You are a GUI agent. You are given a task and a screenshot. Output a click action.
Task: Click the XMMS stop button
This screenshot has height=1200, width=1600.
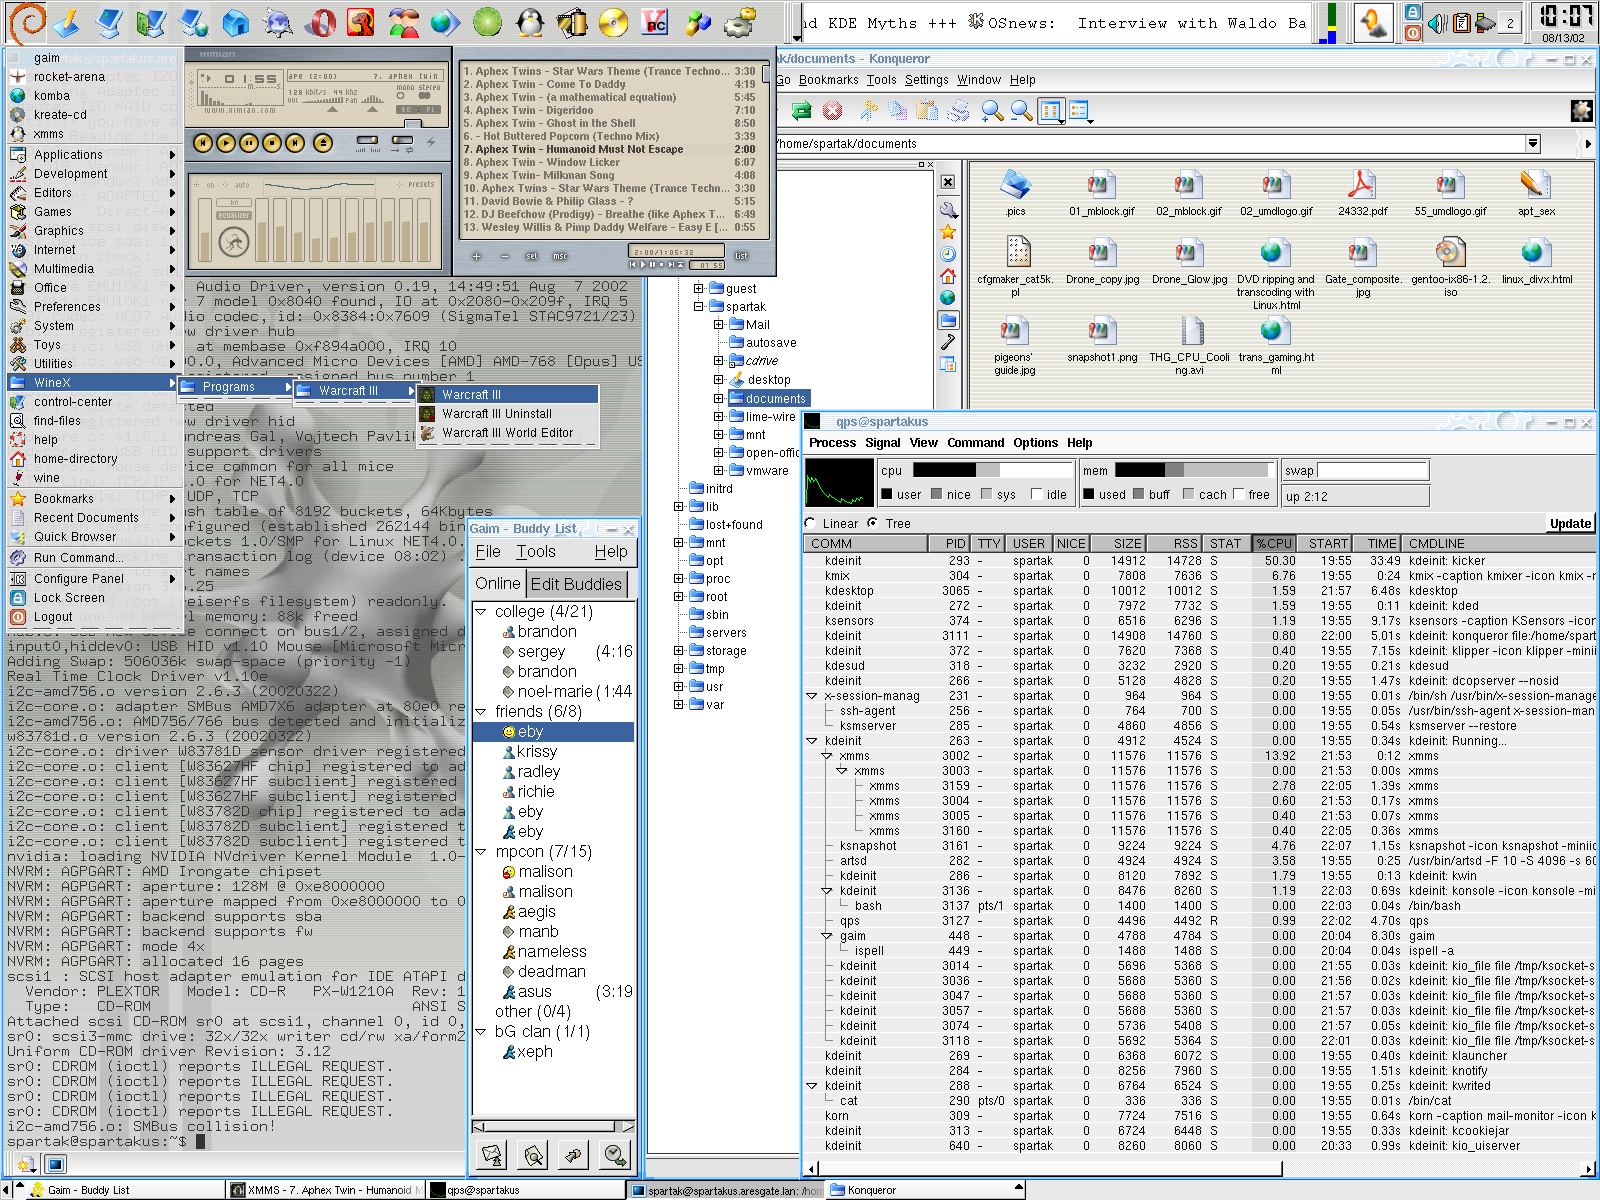click(x=272, y=143)
